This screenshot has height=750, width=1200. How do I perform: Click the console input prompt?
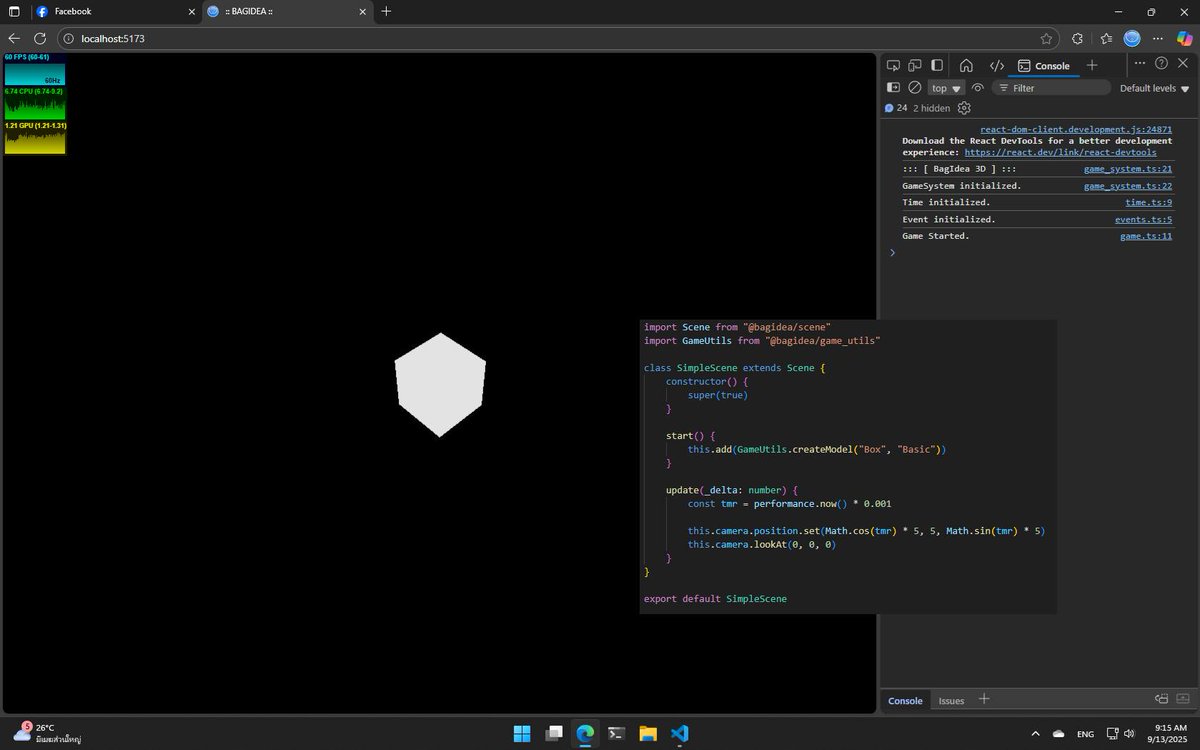pyautogui.click(x=1035, y=253)
